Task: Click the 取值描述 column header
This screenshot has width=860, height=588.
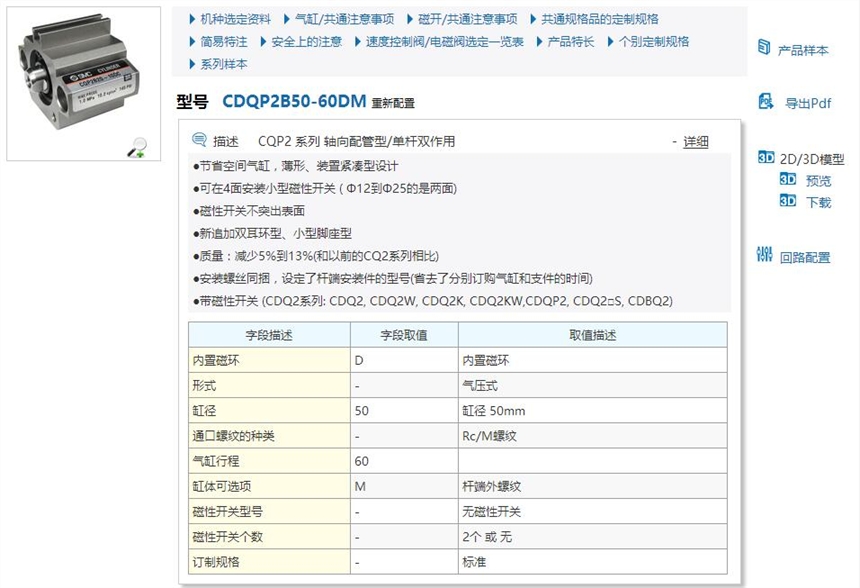Action: tap(593, 335)
